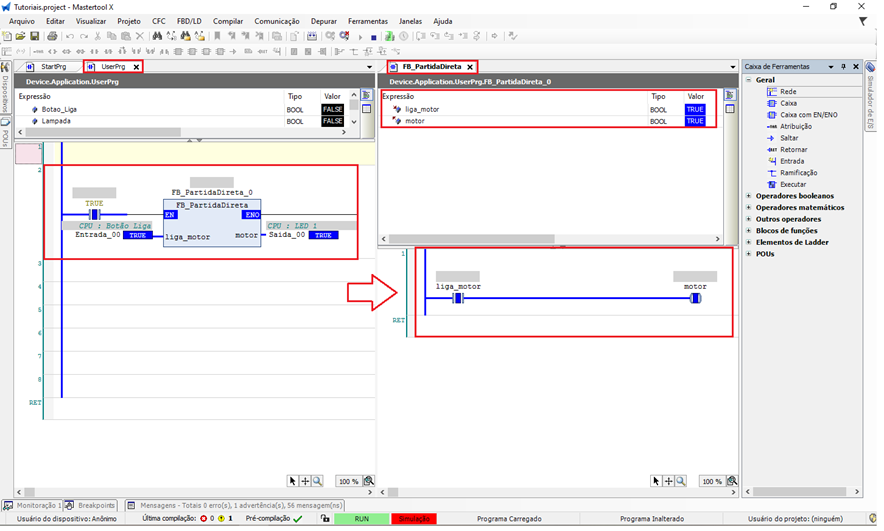Click the Stop icon in toolbar
This screenshot has height=531, width=884.
374,37
